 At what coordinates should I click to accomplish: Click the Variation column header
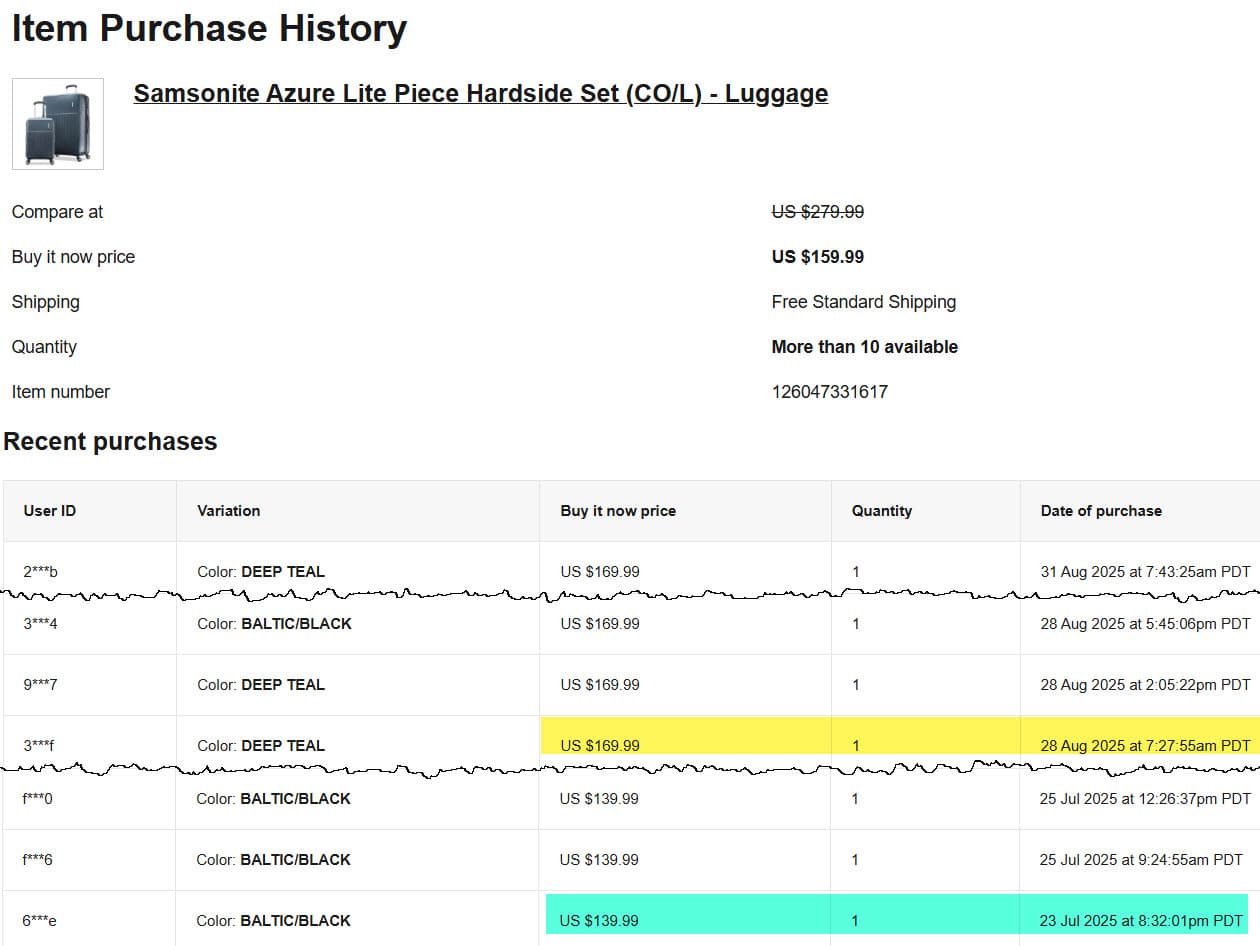228,511
